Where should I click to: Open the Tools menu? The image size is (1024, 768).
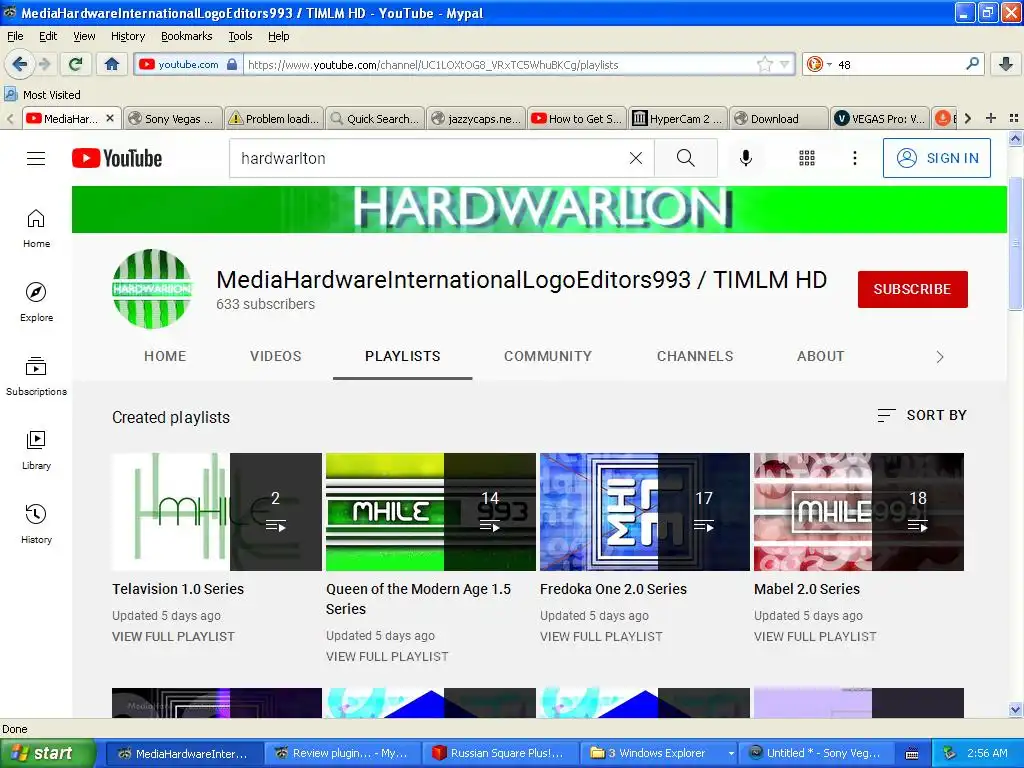[240, 36]
